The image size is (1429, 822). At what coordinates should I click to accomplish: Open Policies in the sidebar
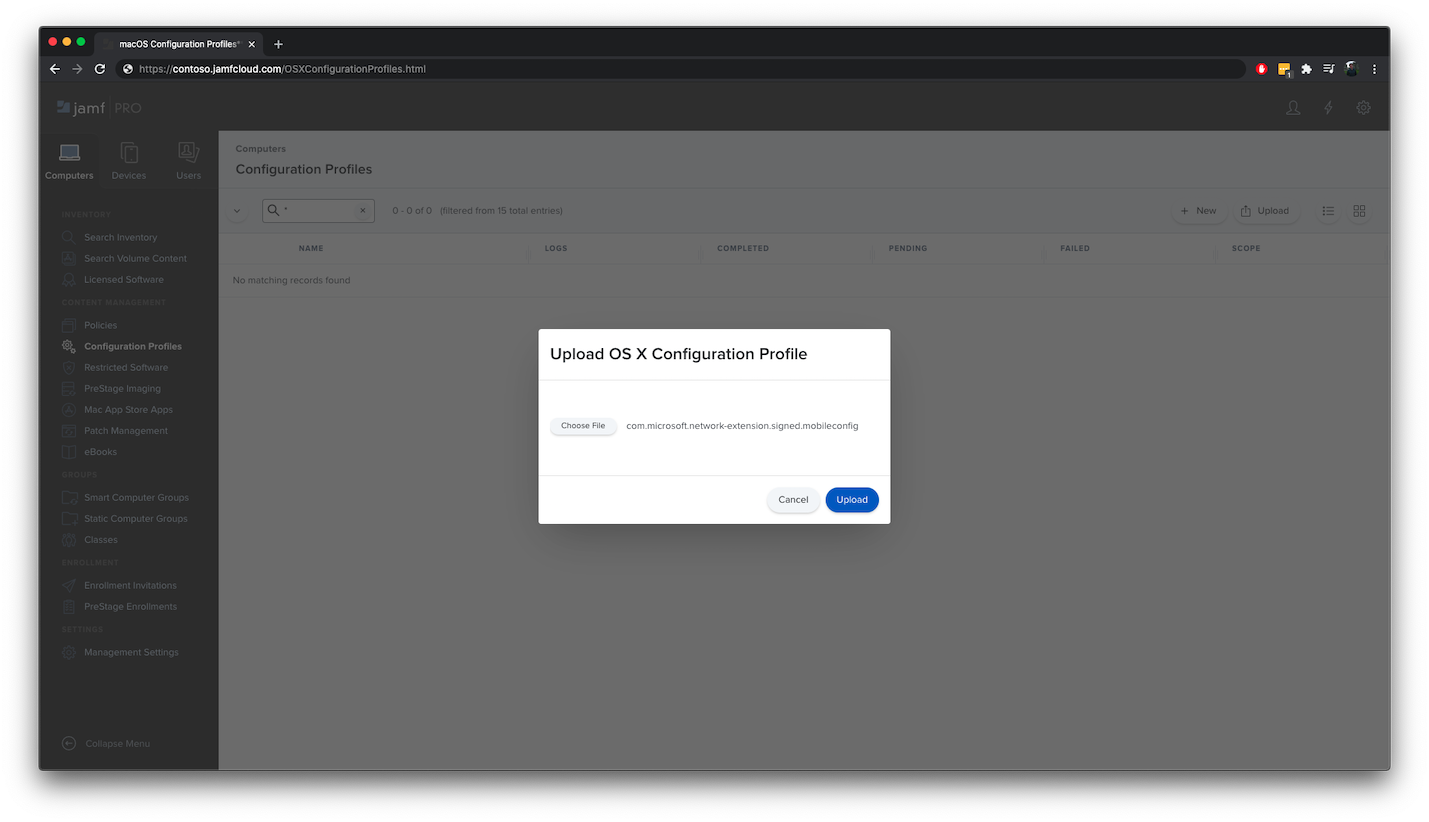point(100,325)
